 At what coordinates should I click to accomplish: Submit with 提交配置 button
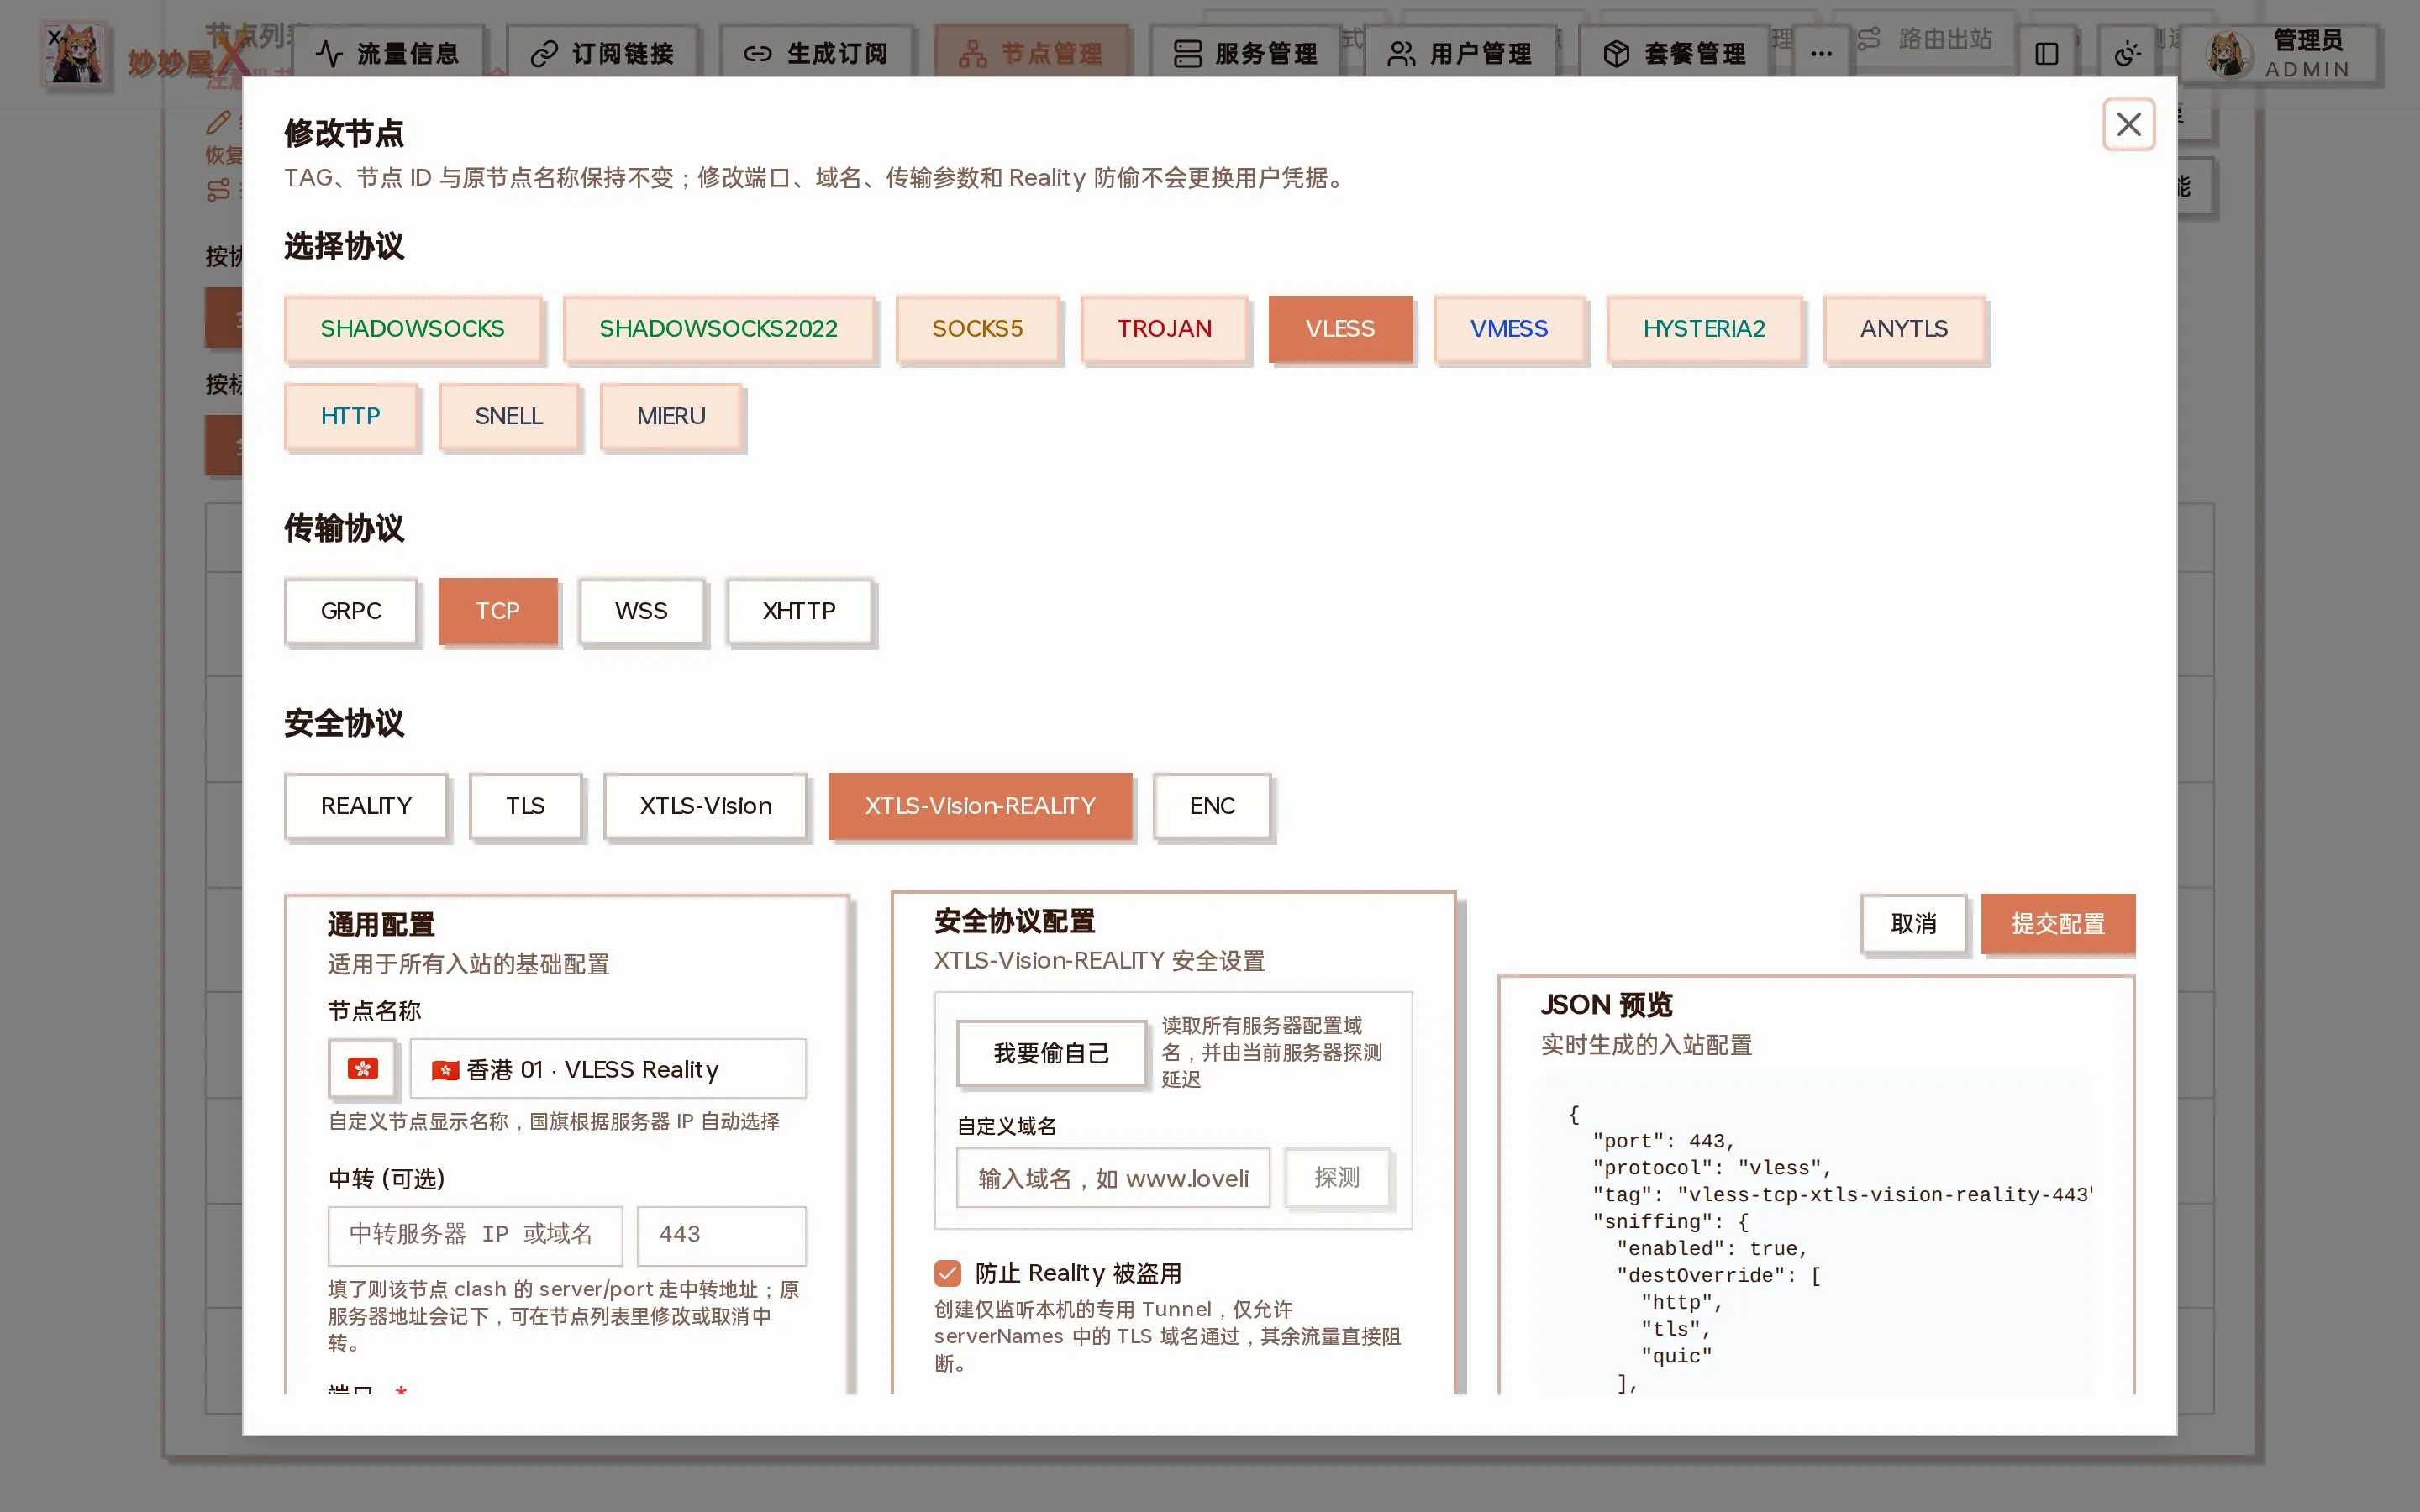(x=2058, y=924)
